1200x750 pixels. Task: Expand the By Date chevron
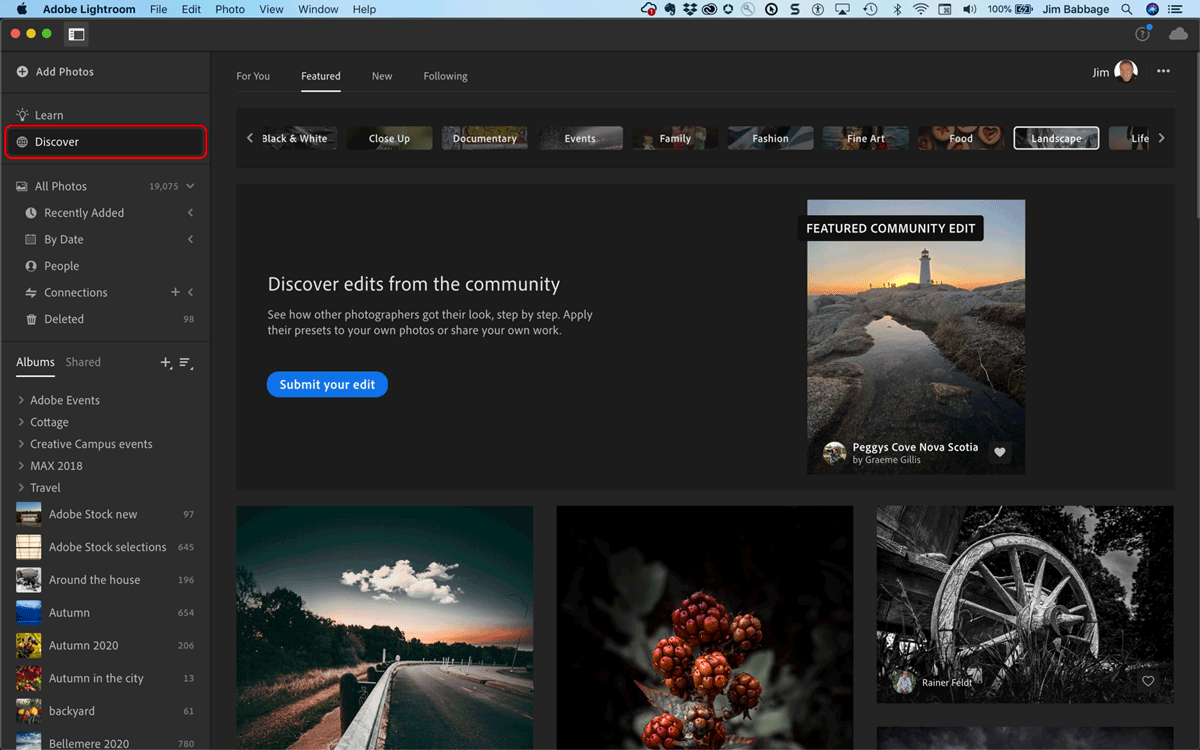(x=190, y=239)
